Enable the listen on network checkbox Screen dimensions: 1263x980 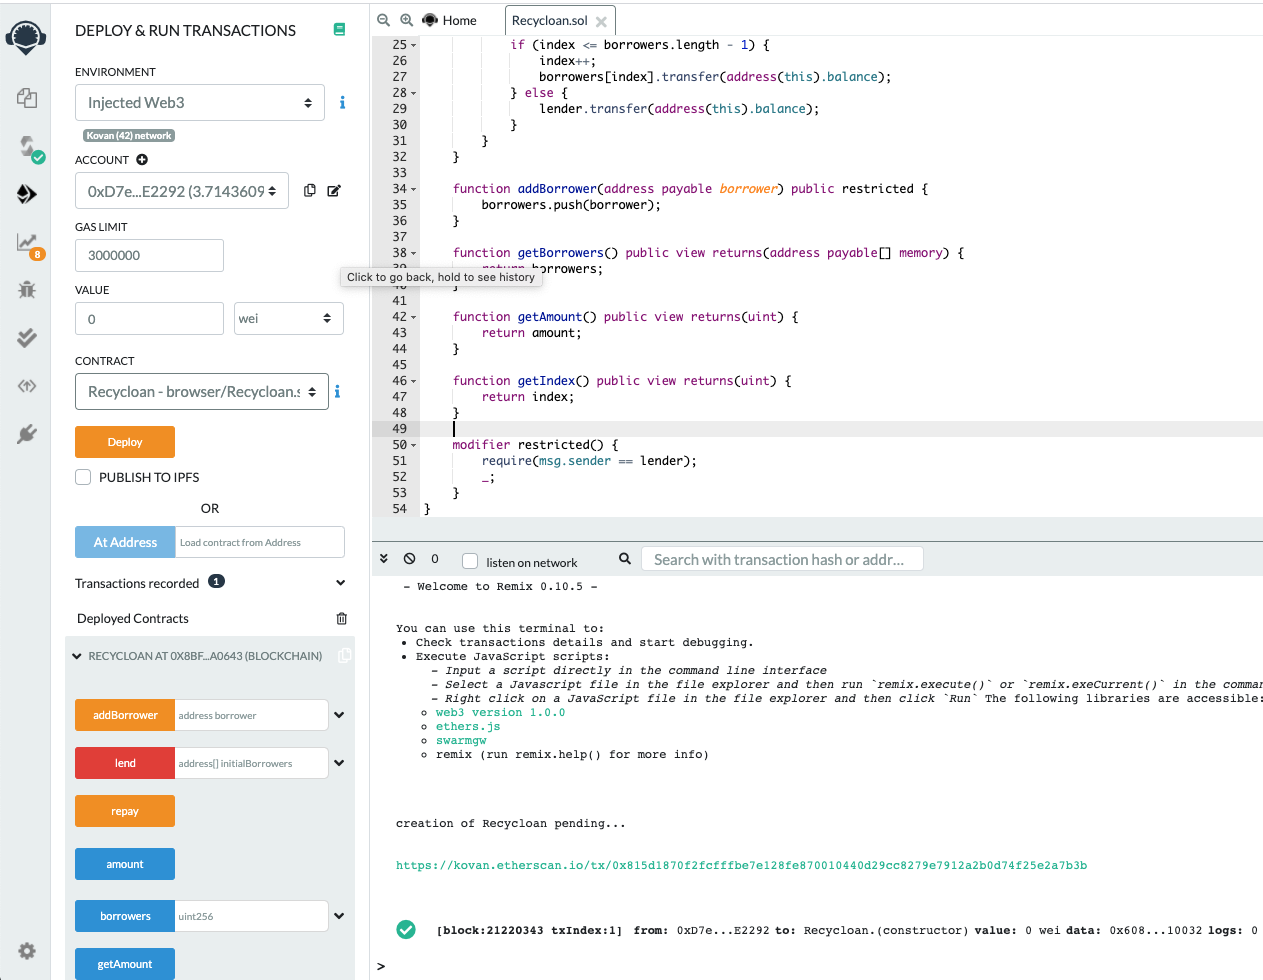(470, 561)
